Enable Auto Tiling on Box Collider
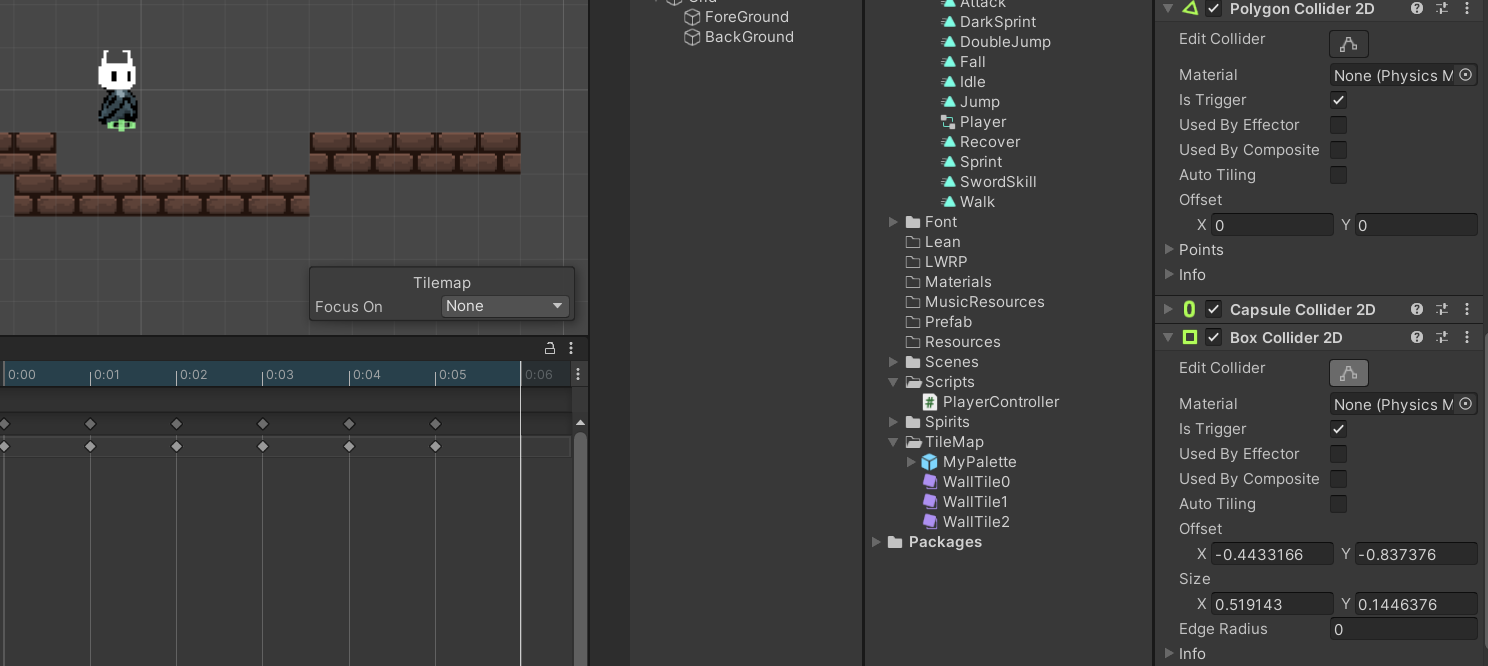Viewport: 1488px width, 666px height. [x=1338, y=504]
